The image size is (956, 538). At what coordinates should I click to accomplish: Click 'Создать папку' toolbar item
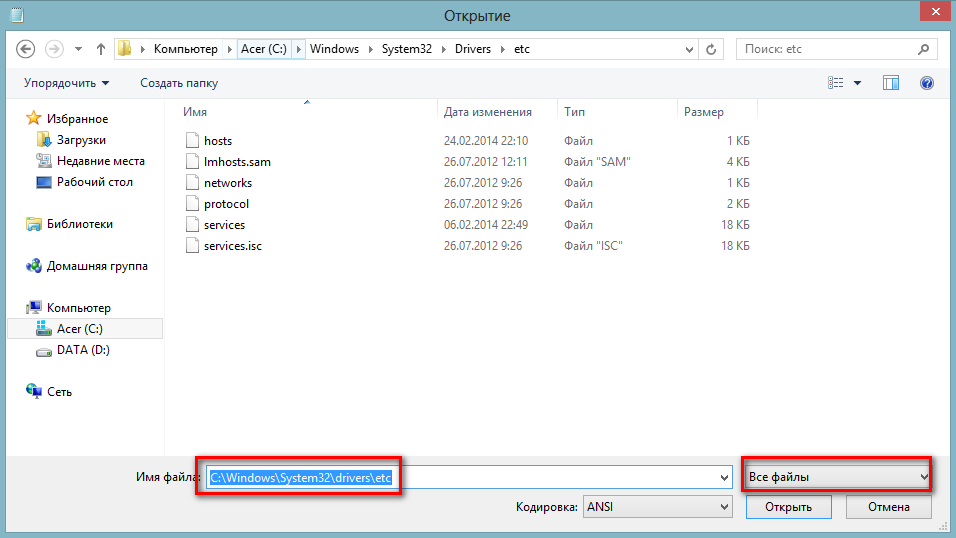coord(179,83)
